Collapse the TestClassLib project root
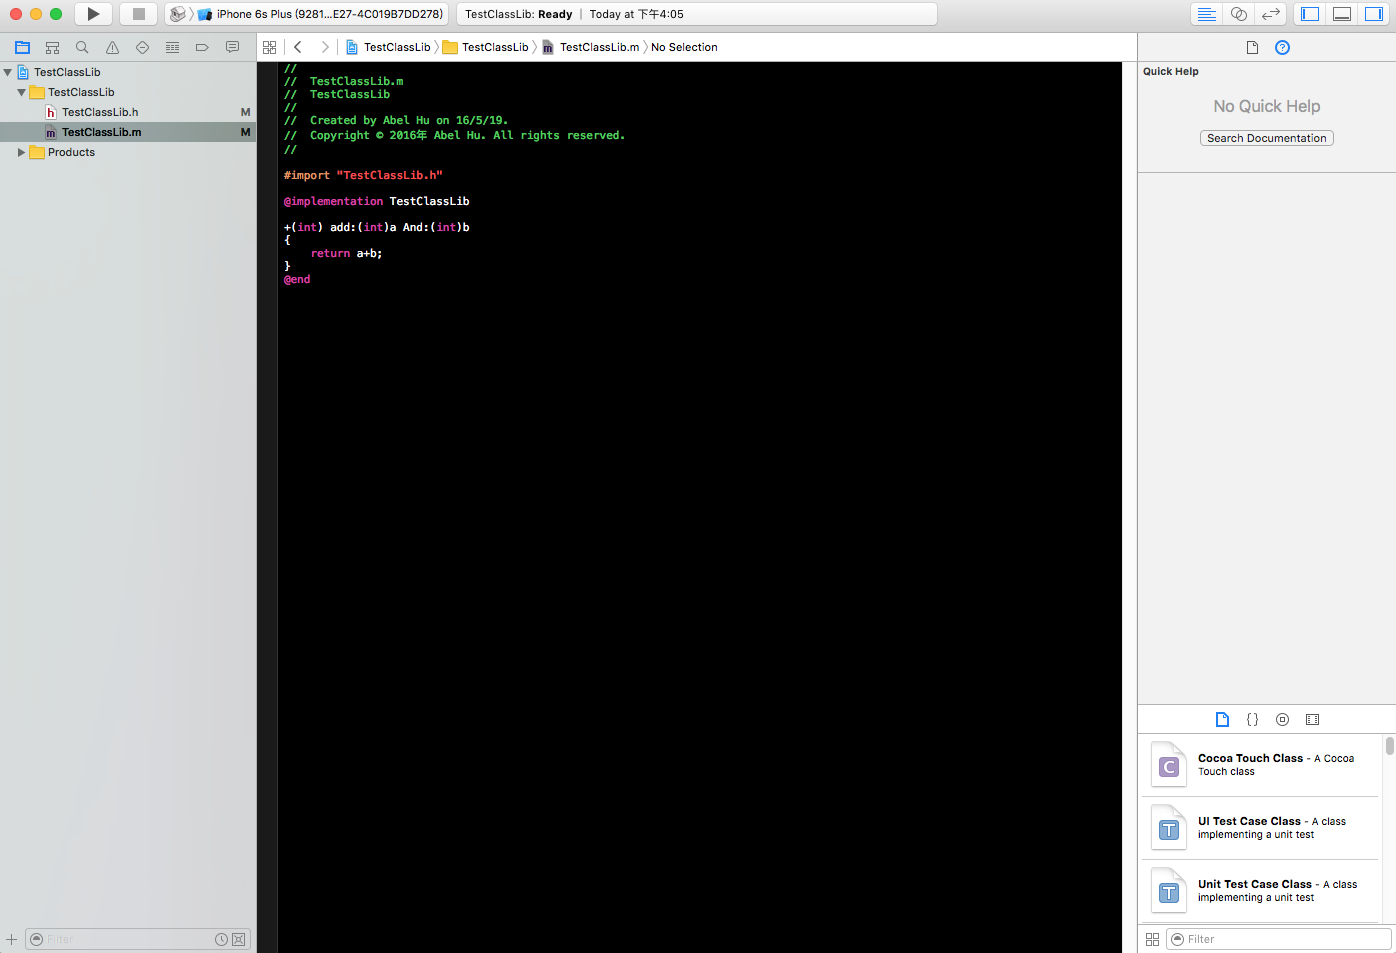This screenshot has width=1396, height=953. coord(8,72)
